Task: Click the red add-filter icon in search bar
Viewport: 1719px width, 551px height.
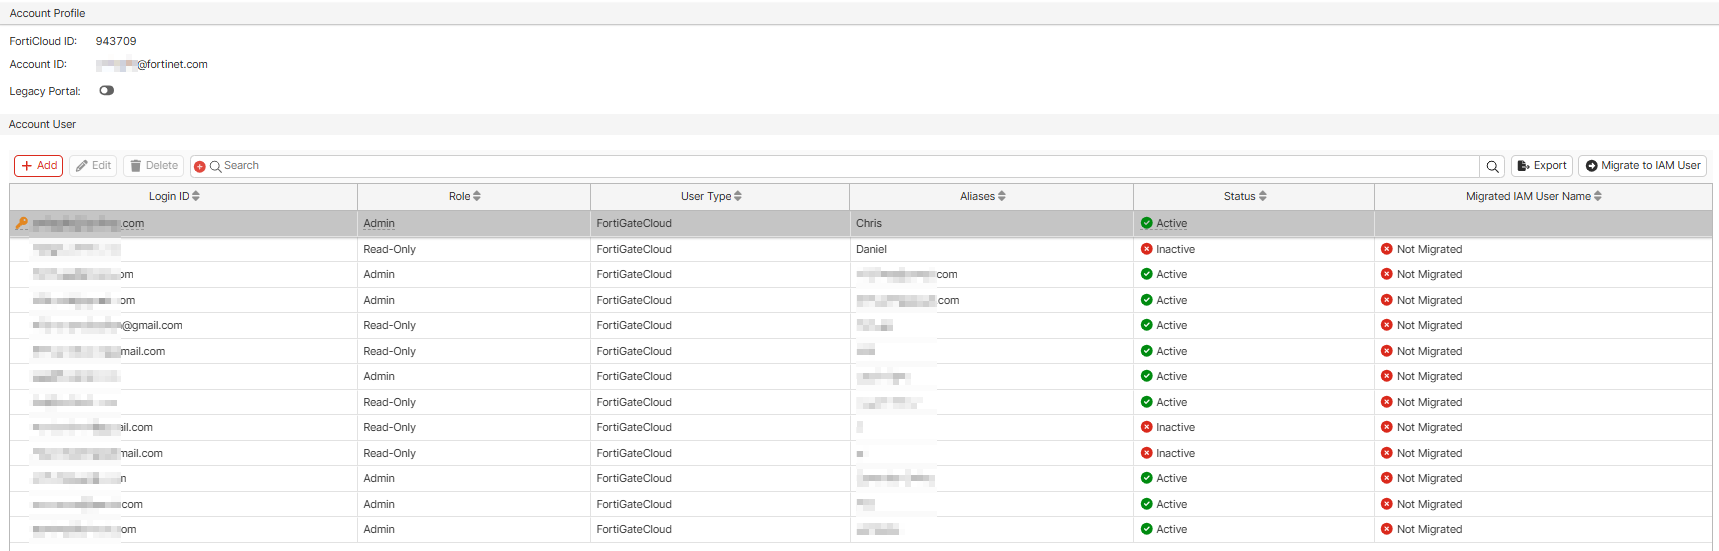Action: click(x=200, y=167)
